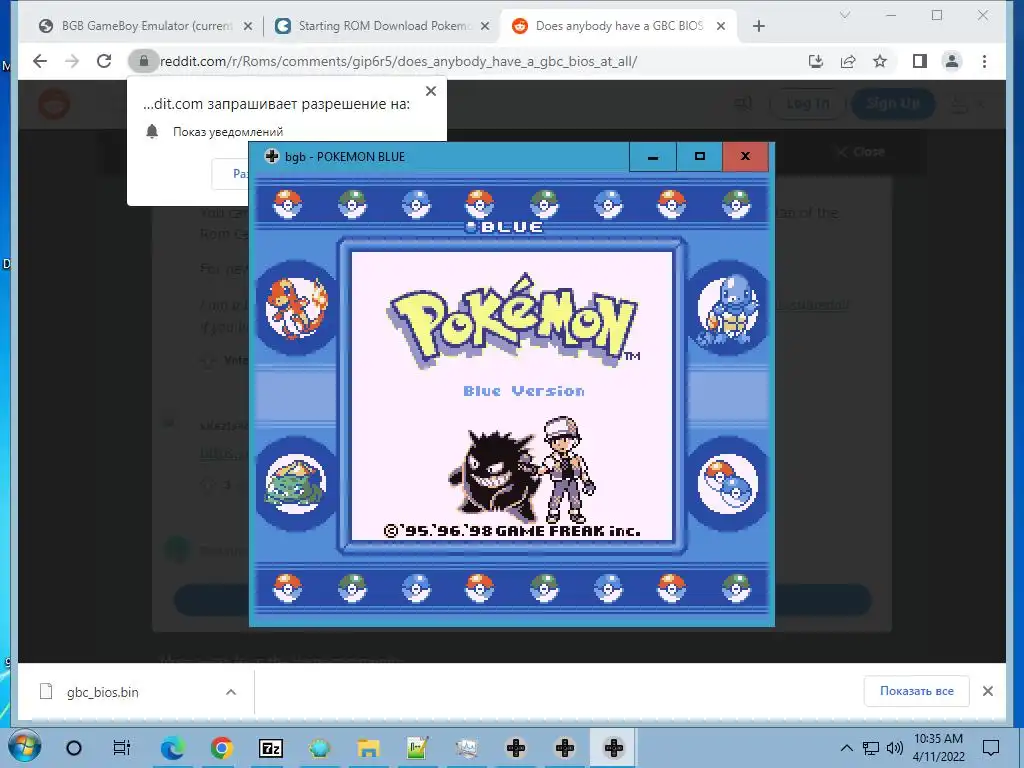
Task: Minimize the bgb Pokemon Blue window
Action: coord(652,157)
